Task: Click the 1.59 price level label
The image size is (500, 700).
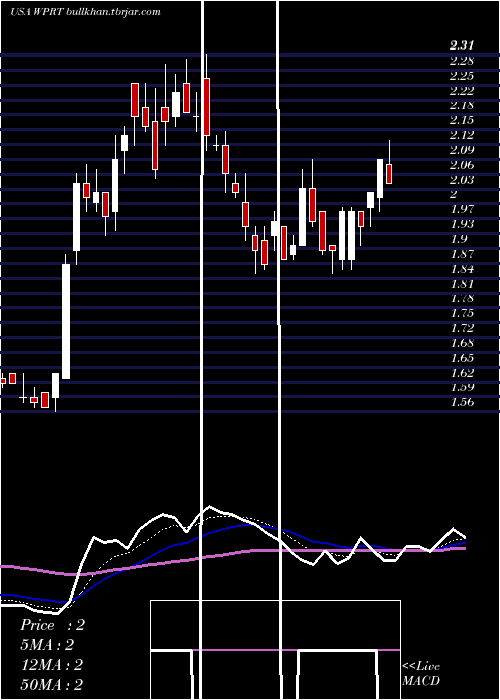Action: pos(462,387)
